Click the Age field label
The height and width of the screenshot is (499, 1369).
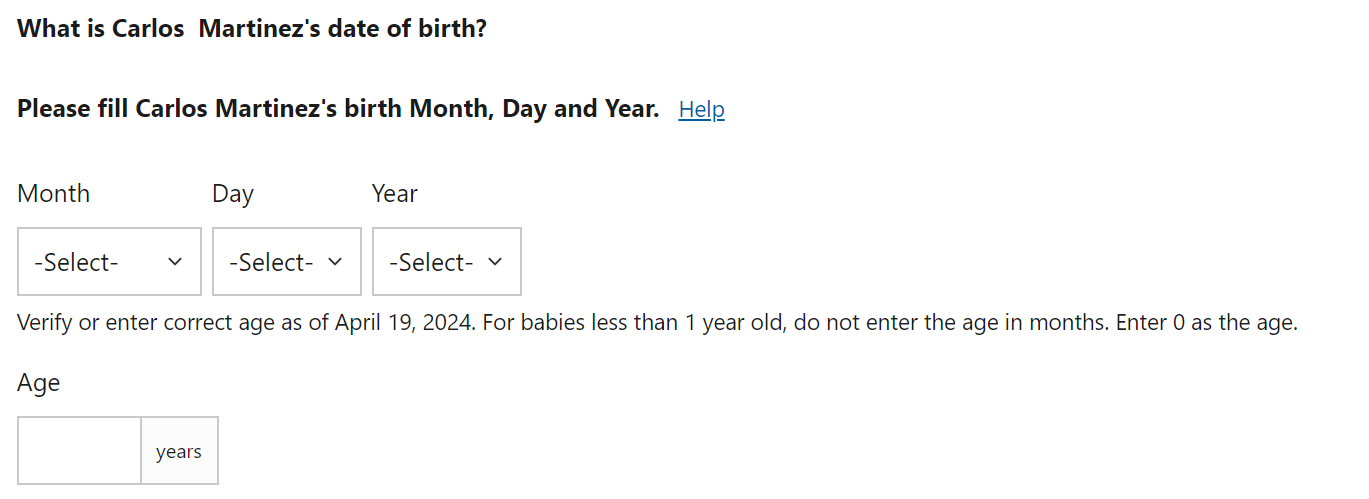38,383
